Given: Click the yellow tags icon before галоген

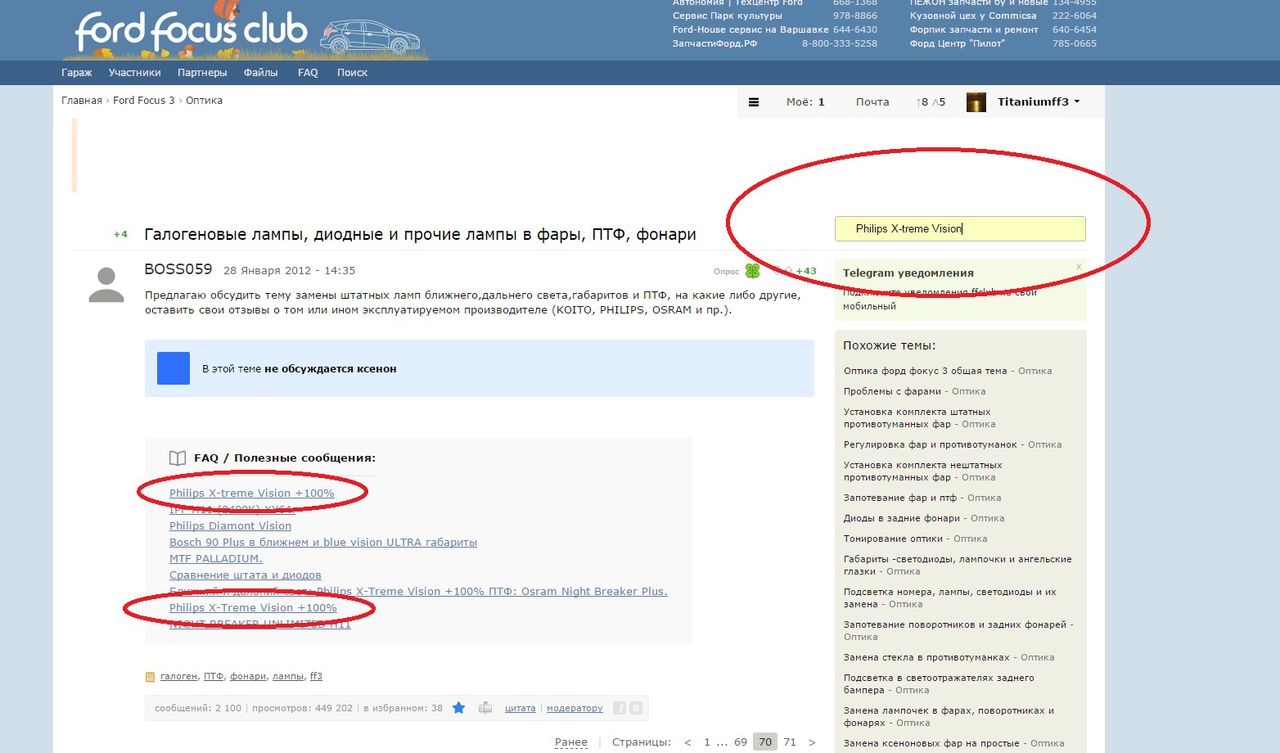Looking at the screenshot, I should click(x=150, y=677).
